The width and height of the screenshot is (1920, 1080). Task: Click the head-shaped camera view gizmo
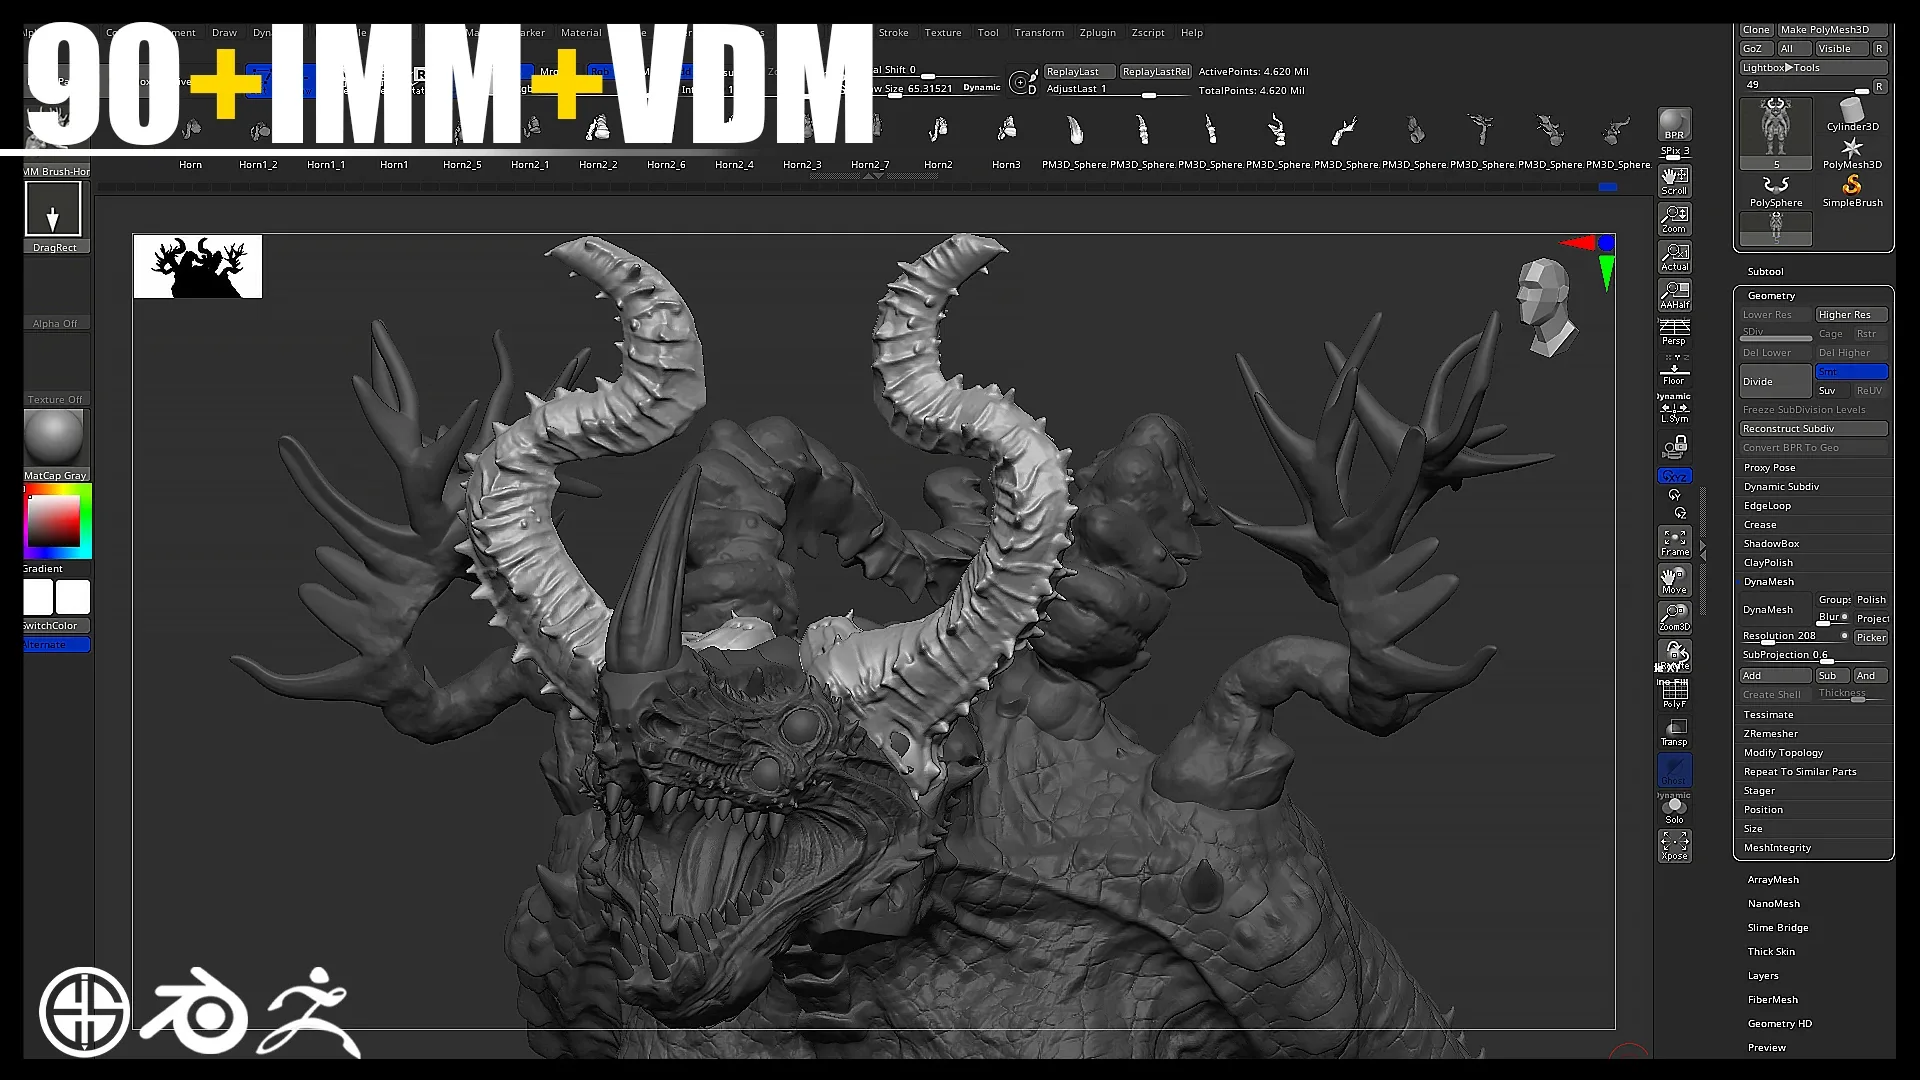pos(1546,305)
